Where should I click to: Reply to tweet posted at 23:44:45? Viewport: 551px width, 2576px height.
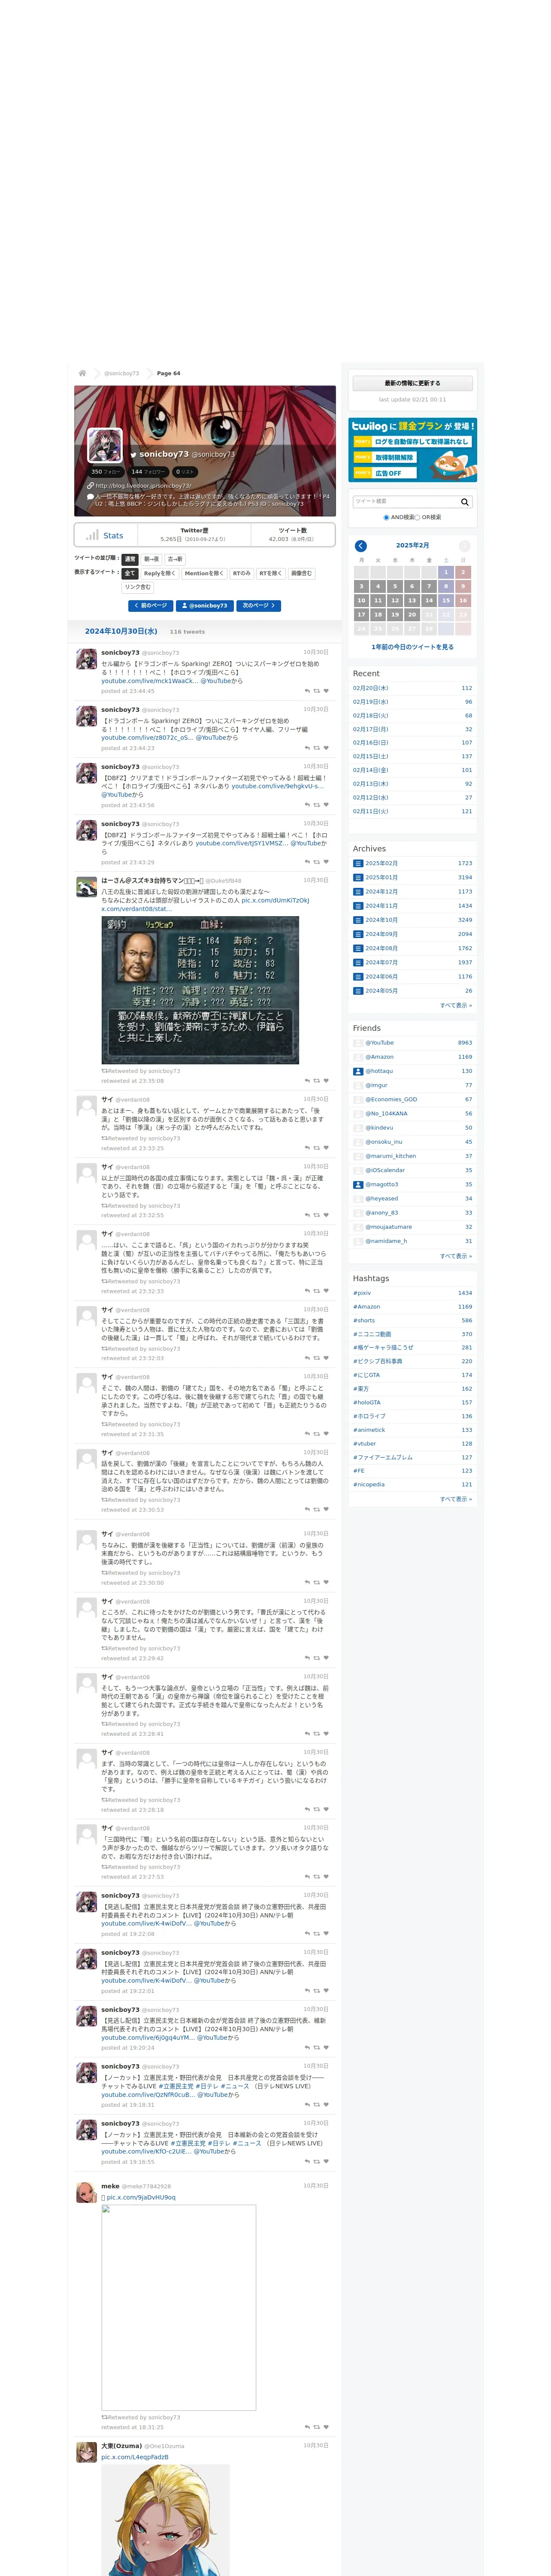point(307,691)
